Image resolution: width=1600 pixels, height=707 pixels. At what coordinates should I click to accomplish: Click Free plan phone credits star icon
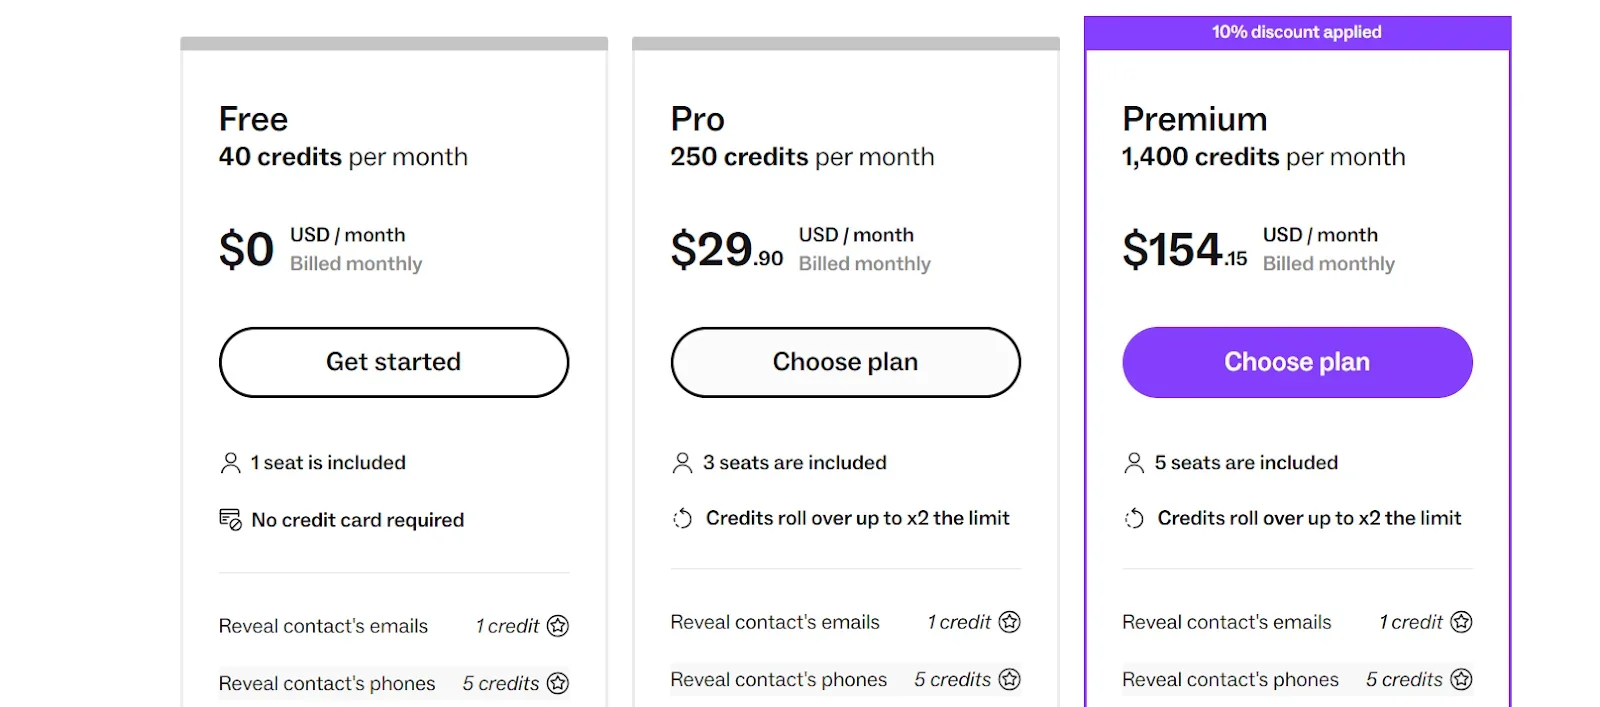pyautogui.click(x=558, y=683)
